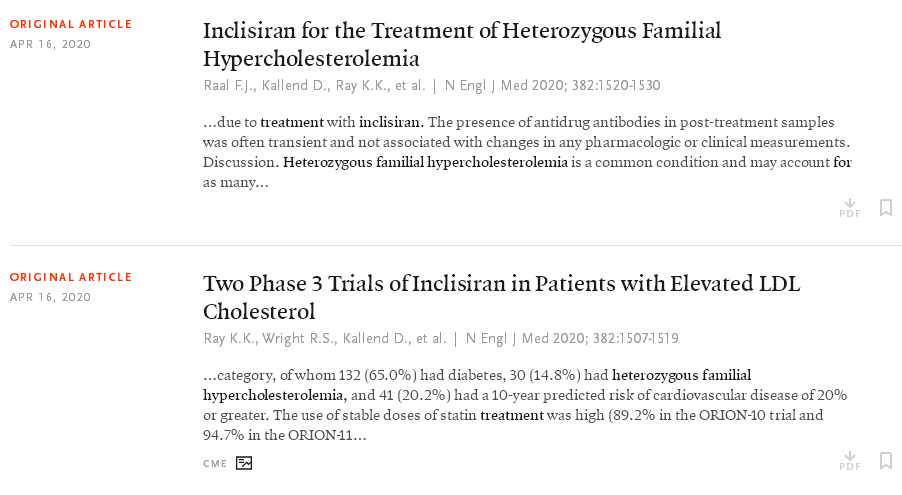Click citation N Engl J Med 2020; 382:1507-1519
Screen dimensions: 902x495
click(572, 338)
